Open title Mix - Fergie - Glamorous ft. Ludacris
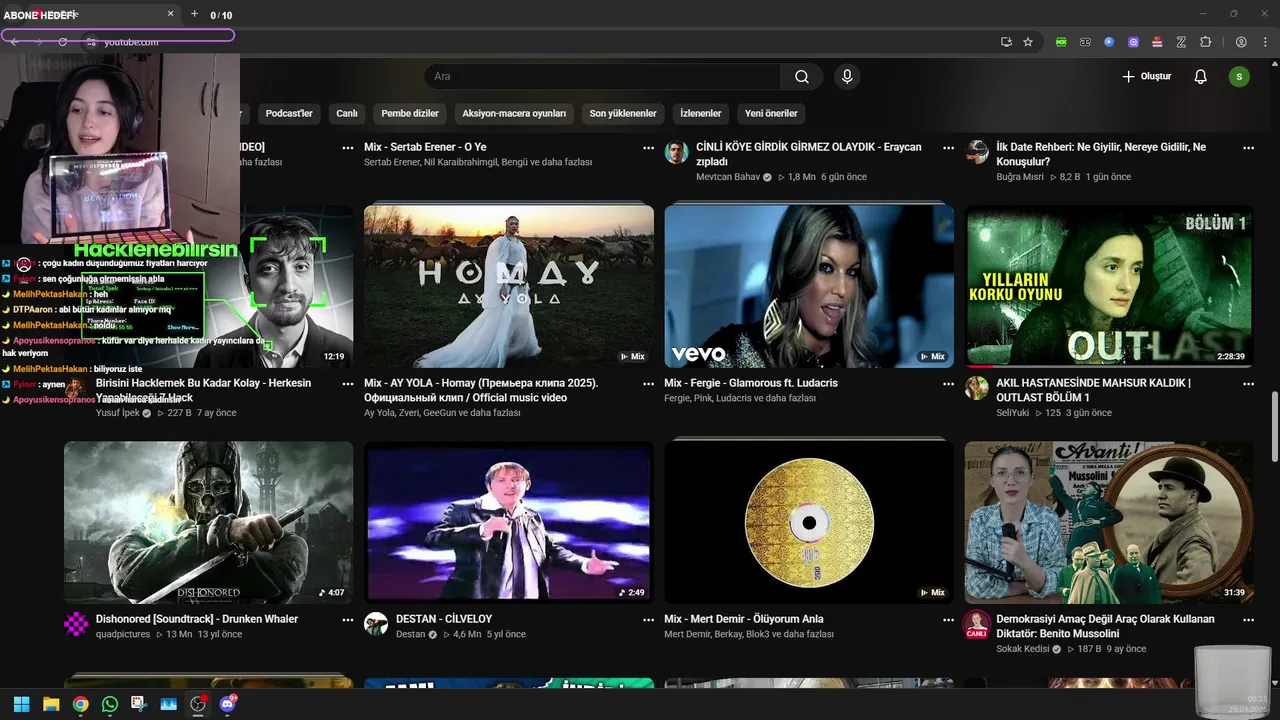The width and height of the screenshot is (1280, 720). tap(751, 383)
